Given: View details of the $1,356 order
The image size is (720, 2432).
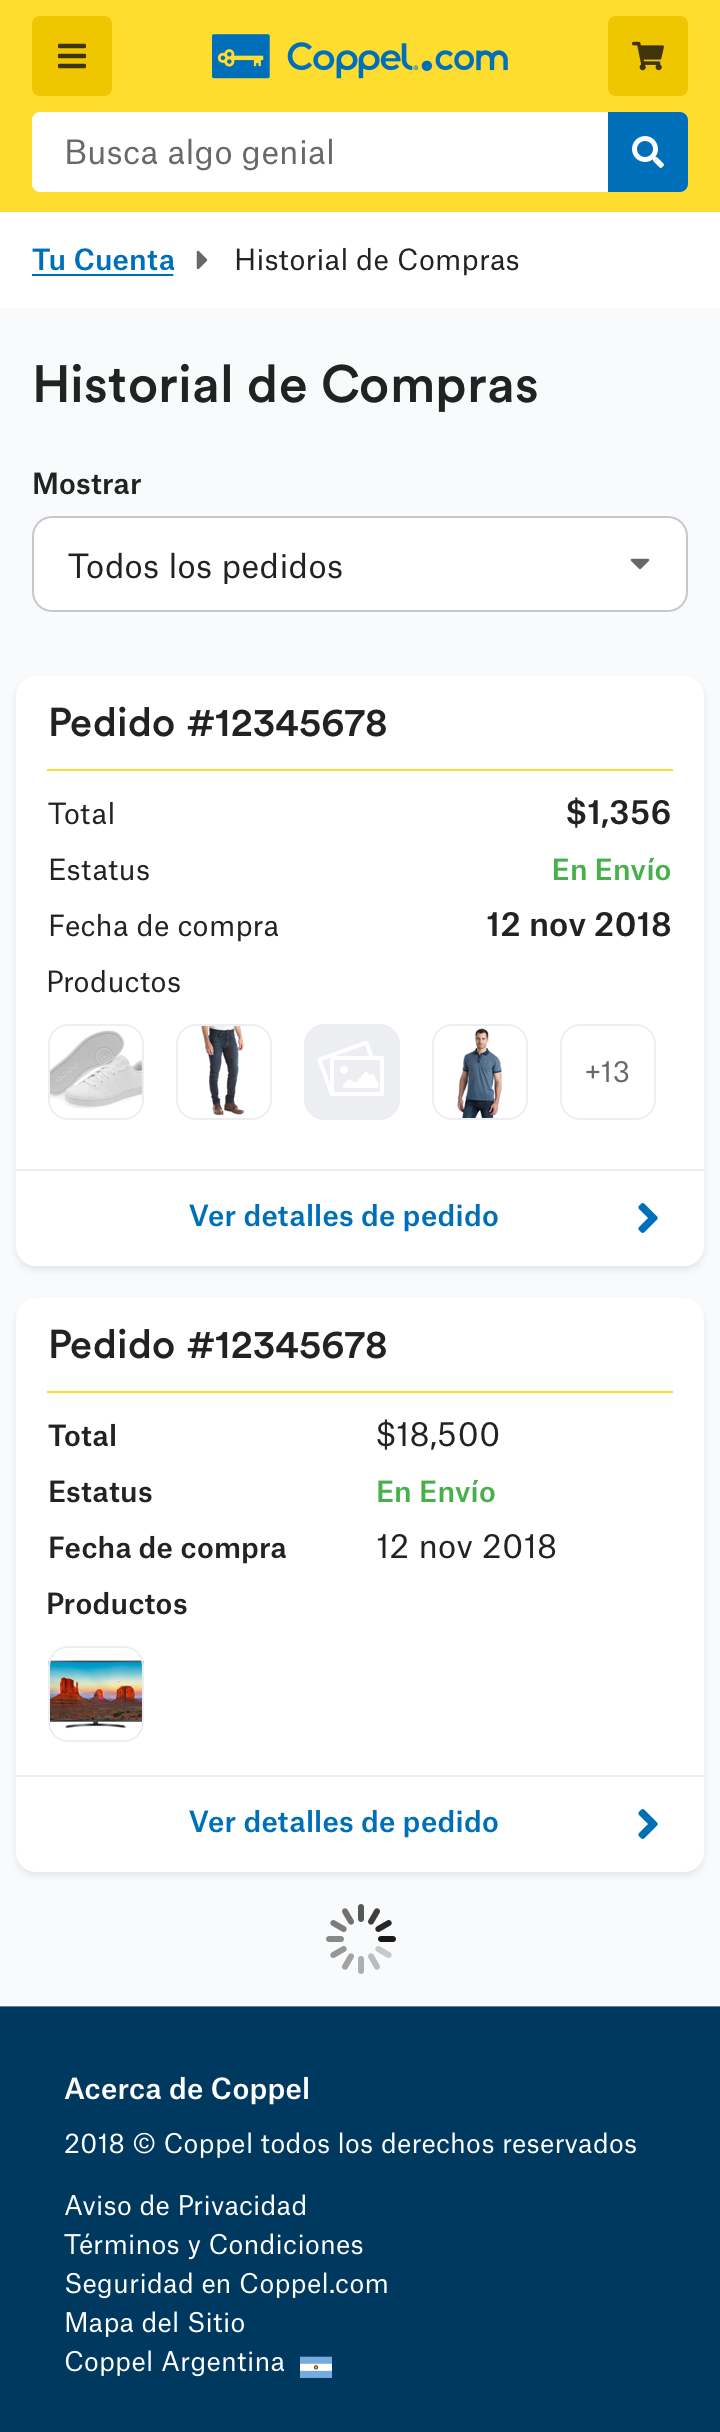Looking at the screenshot, I should [344, 1216].
